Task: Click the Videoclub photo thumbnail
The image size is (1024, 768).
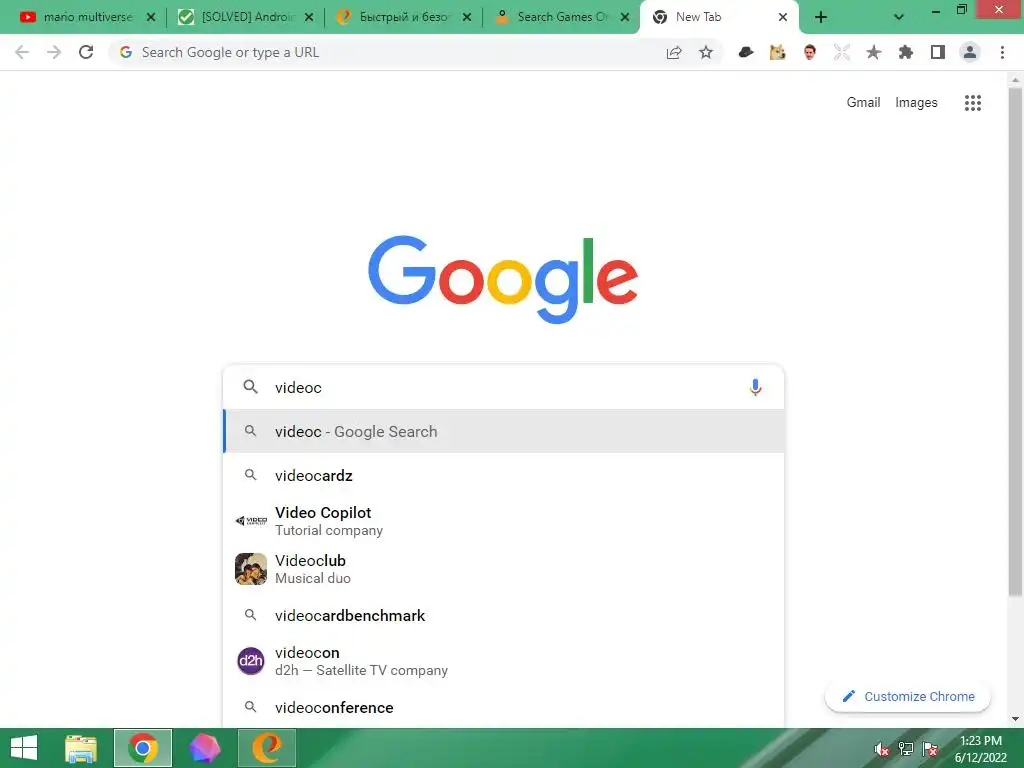Action: pos(251,569)
